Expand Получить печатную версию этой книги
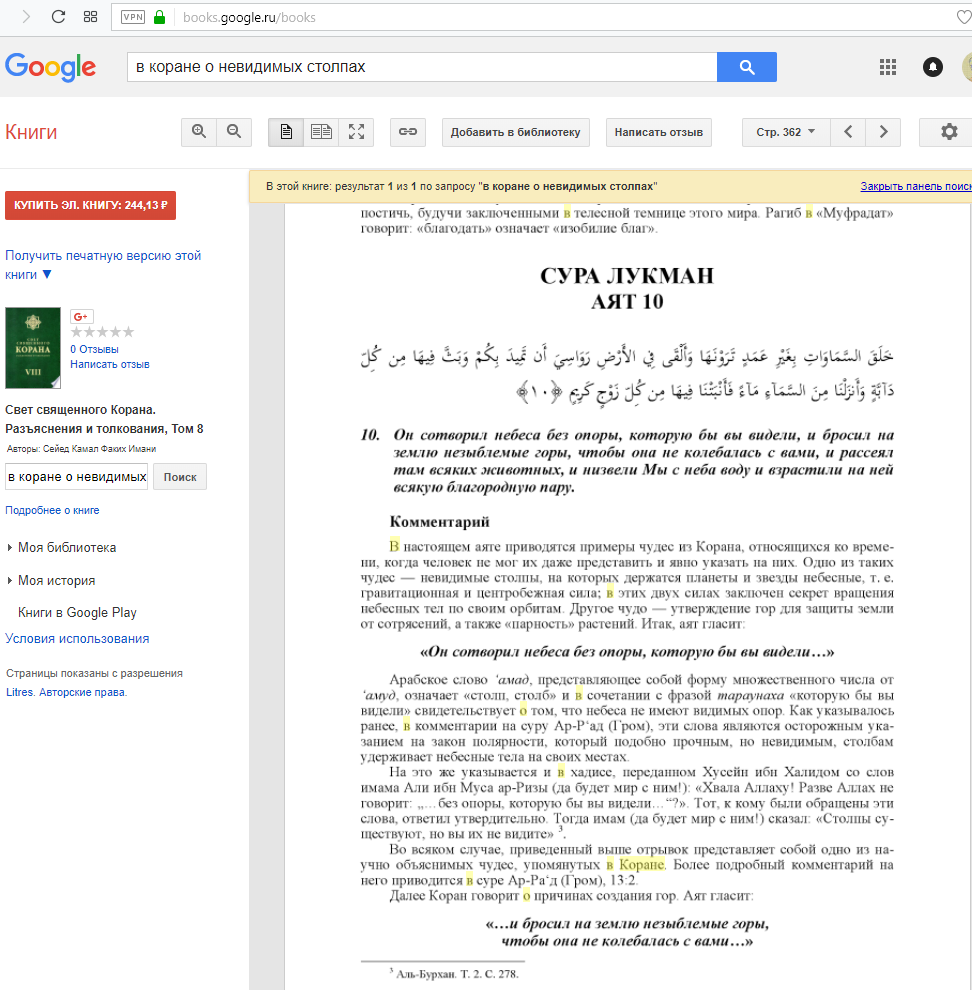Screen dimensions: 972x990 coord(103,265)
